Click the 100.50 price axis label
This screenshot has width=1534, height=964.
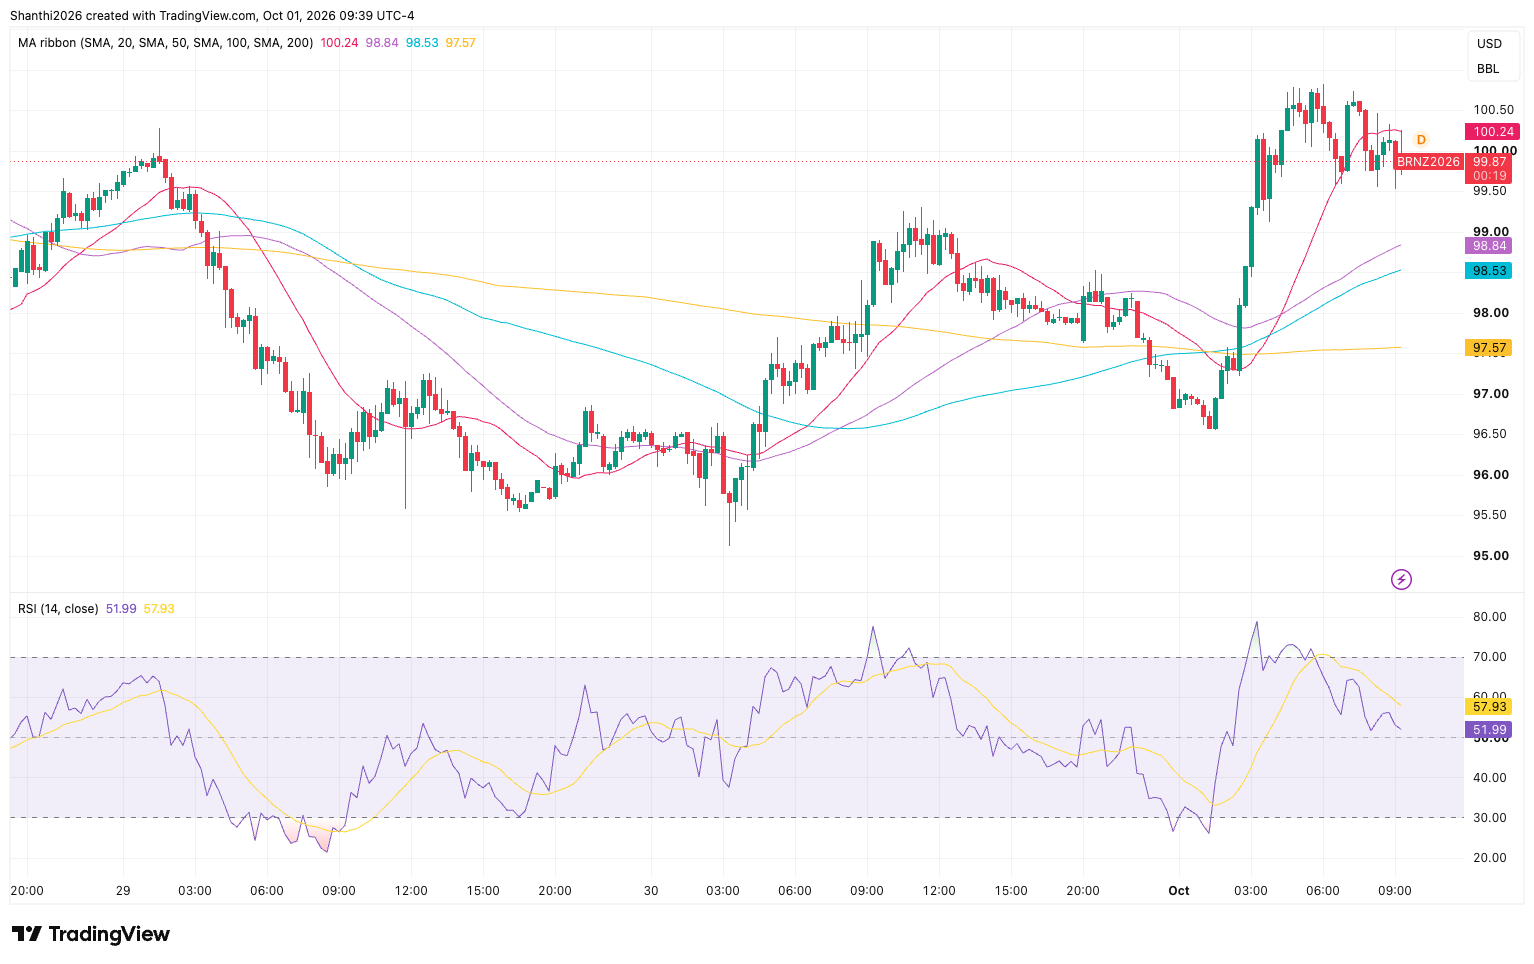(1493, 110)
